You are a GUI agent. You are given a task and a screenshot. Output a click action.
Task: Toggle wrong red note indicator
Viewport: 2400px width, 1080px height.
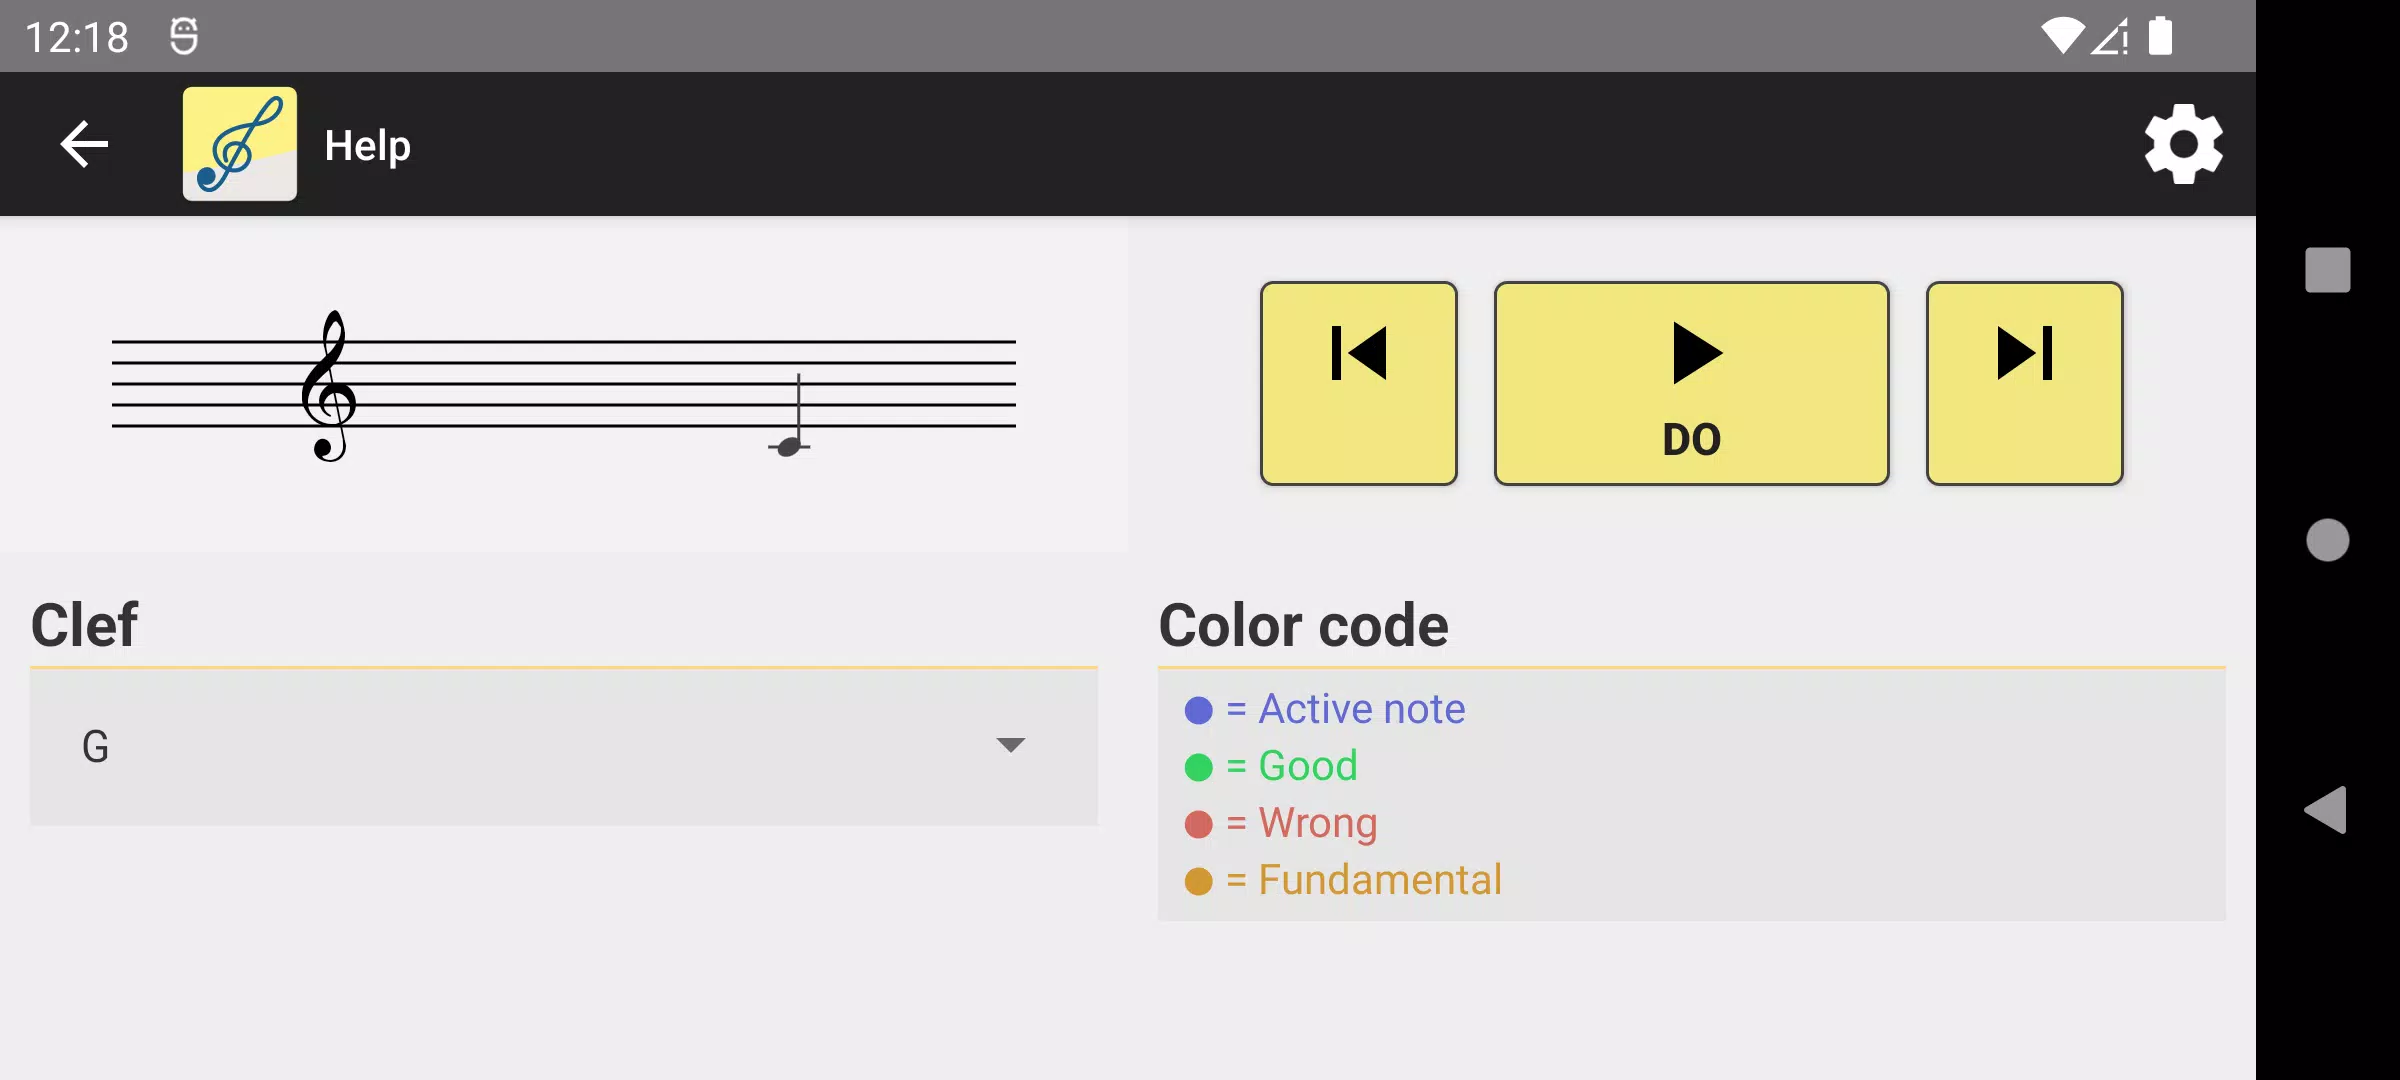[x=1198, y=823]
